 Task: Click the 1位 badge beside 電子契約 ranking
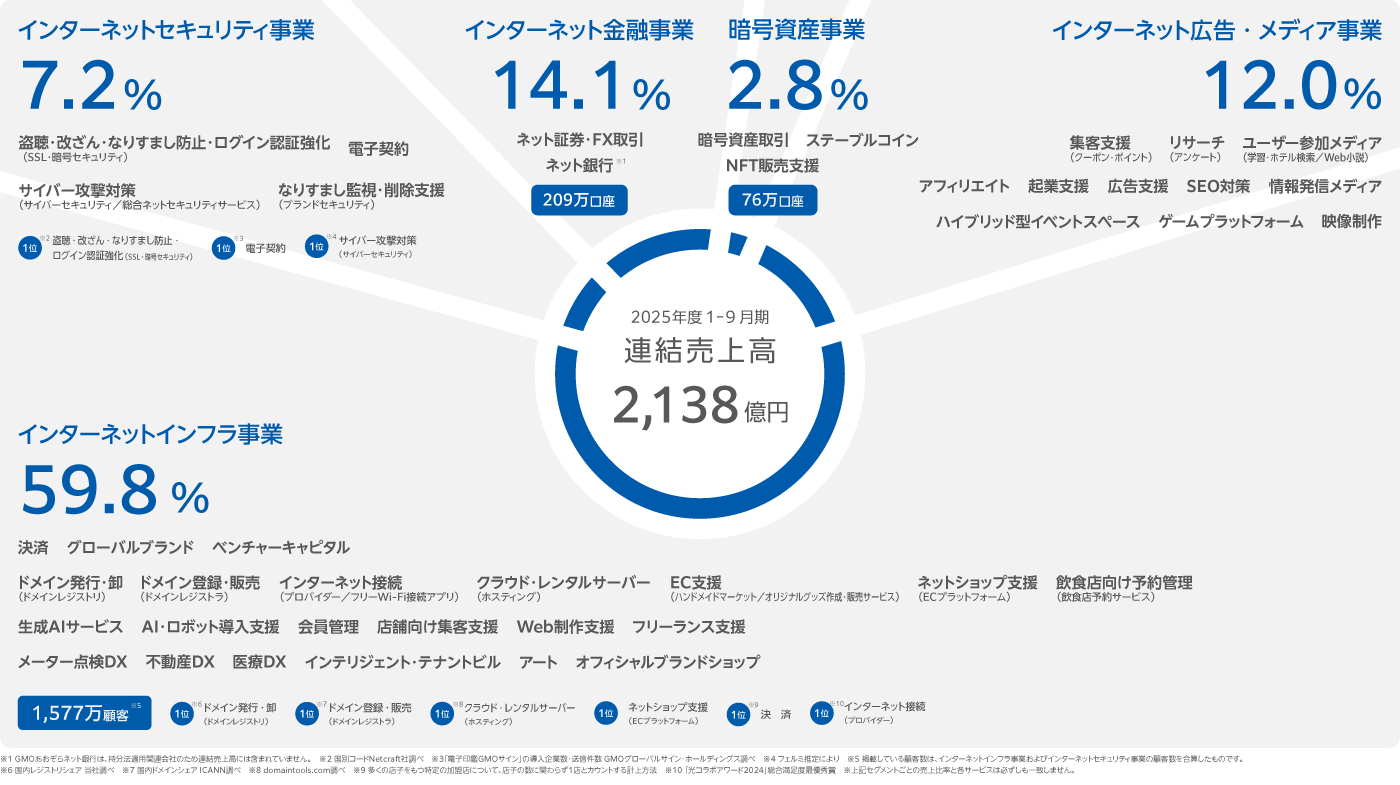[x=223, y=248]
